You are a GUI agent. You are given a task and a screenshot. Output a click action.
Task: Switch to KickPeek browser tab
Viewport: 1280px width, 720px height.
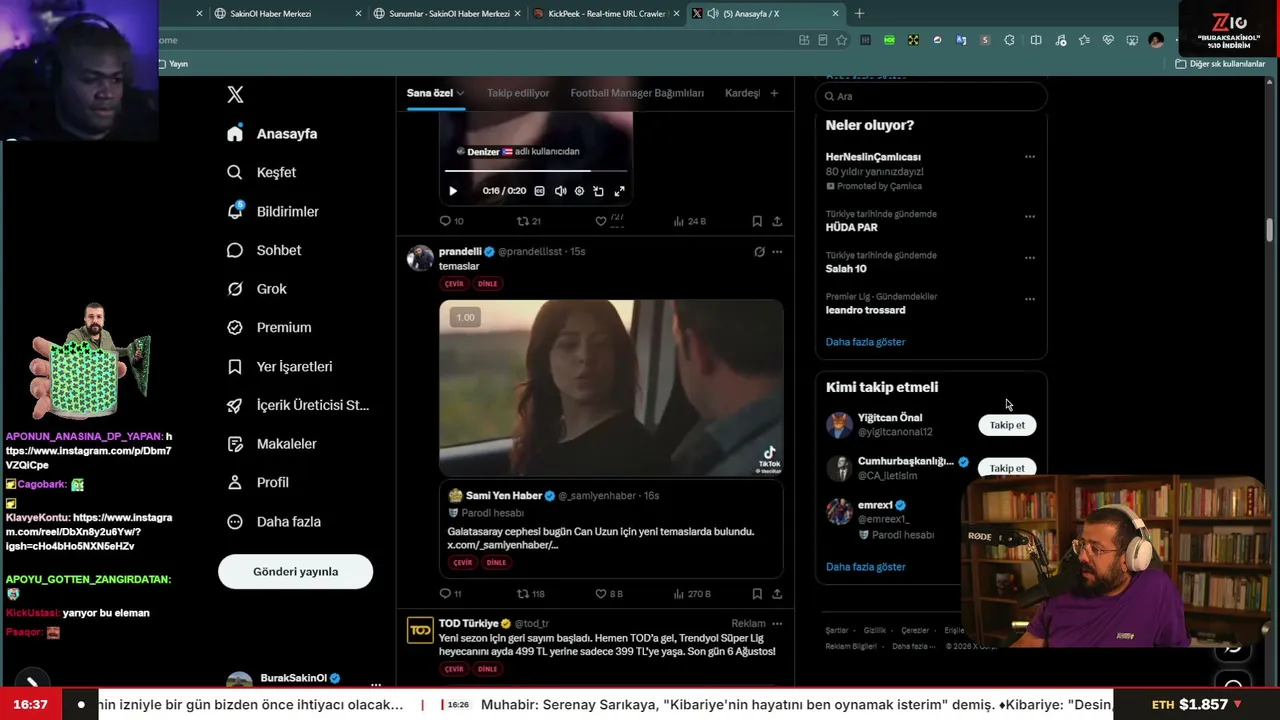607,14
